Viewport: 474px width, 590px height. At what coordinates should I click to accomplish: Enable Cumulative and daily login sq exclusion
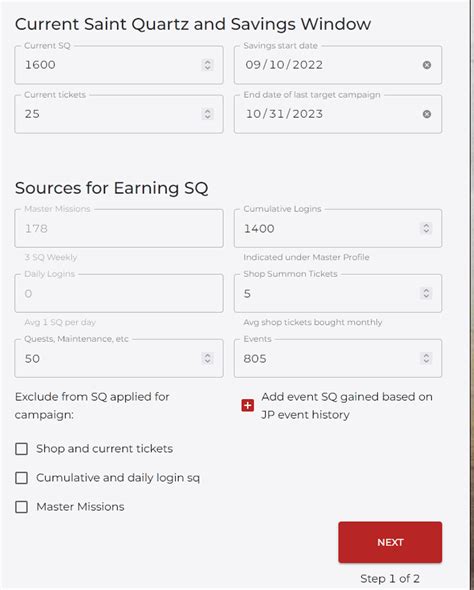21,478
